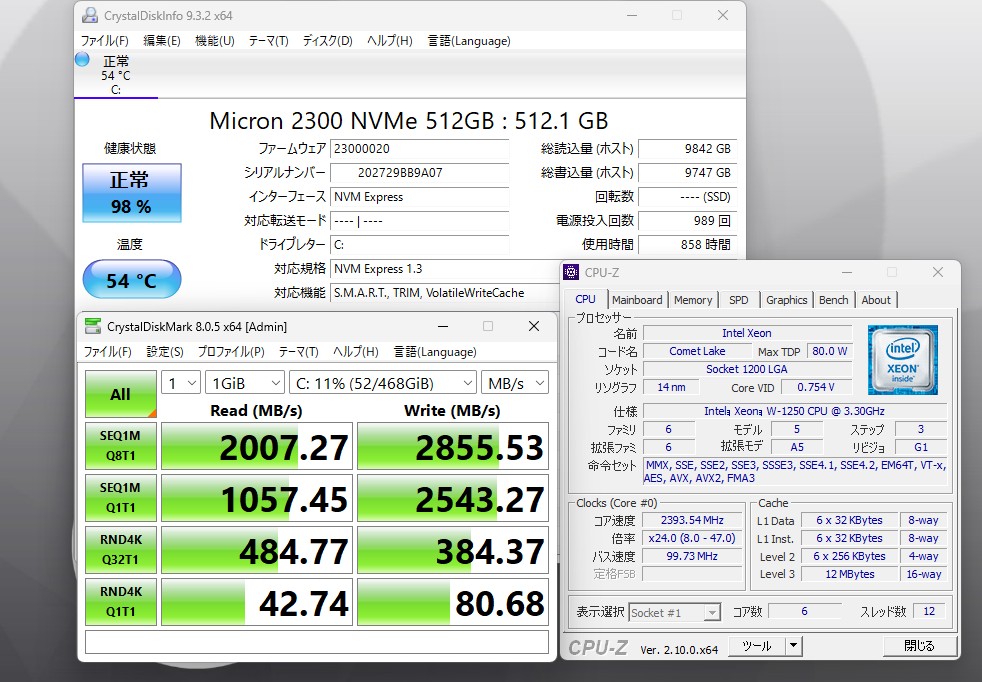Click the RND4K Q32T1 write result 384.37

pos(453,550)
